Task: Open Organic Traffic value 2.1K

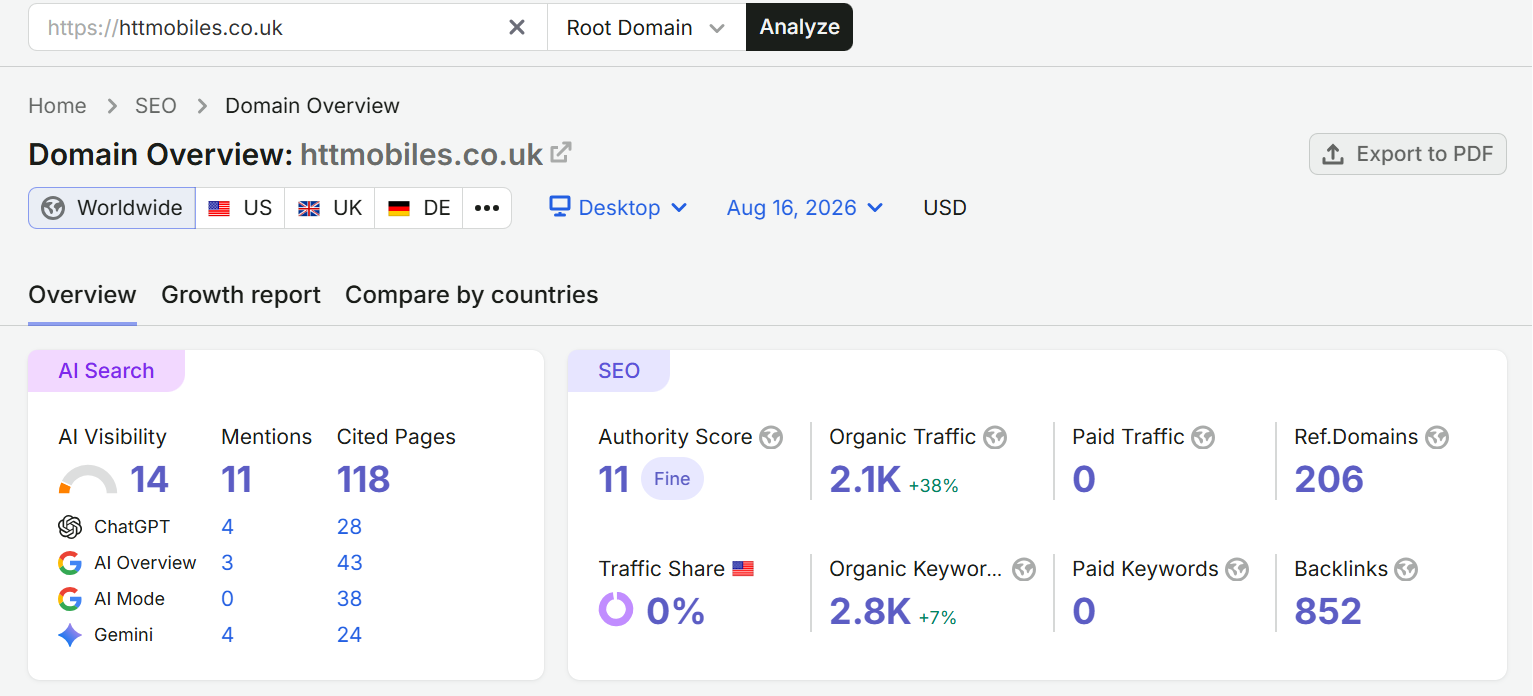Action: click(x=865, y=480)
